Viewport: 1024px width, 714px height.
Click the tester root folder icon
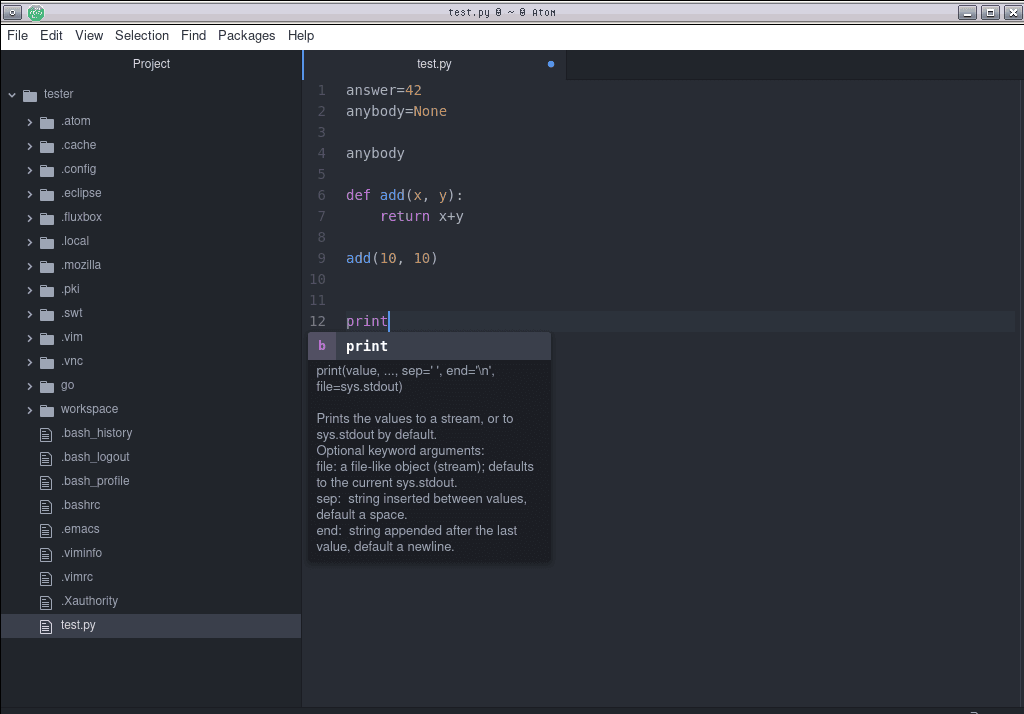point(30,95)
